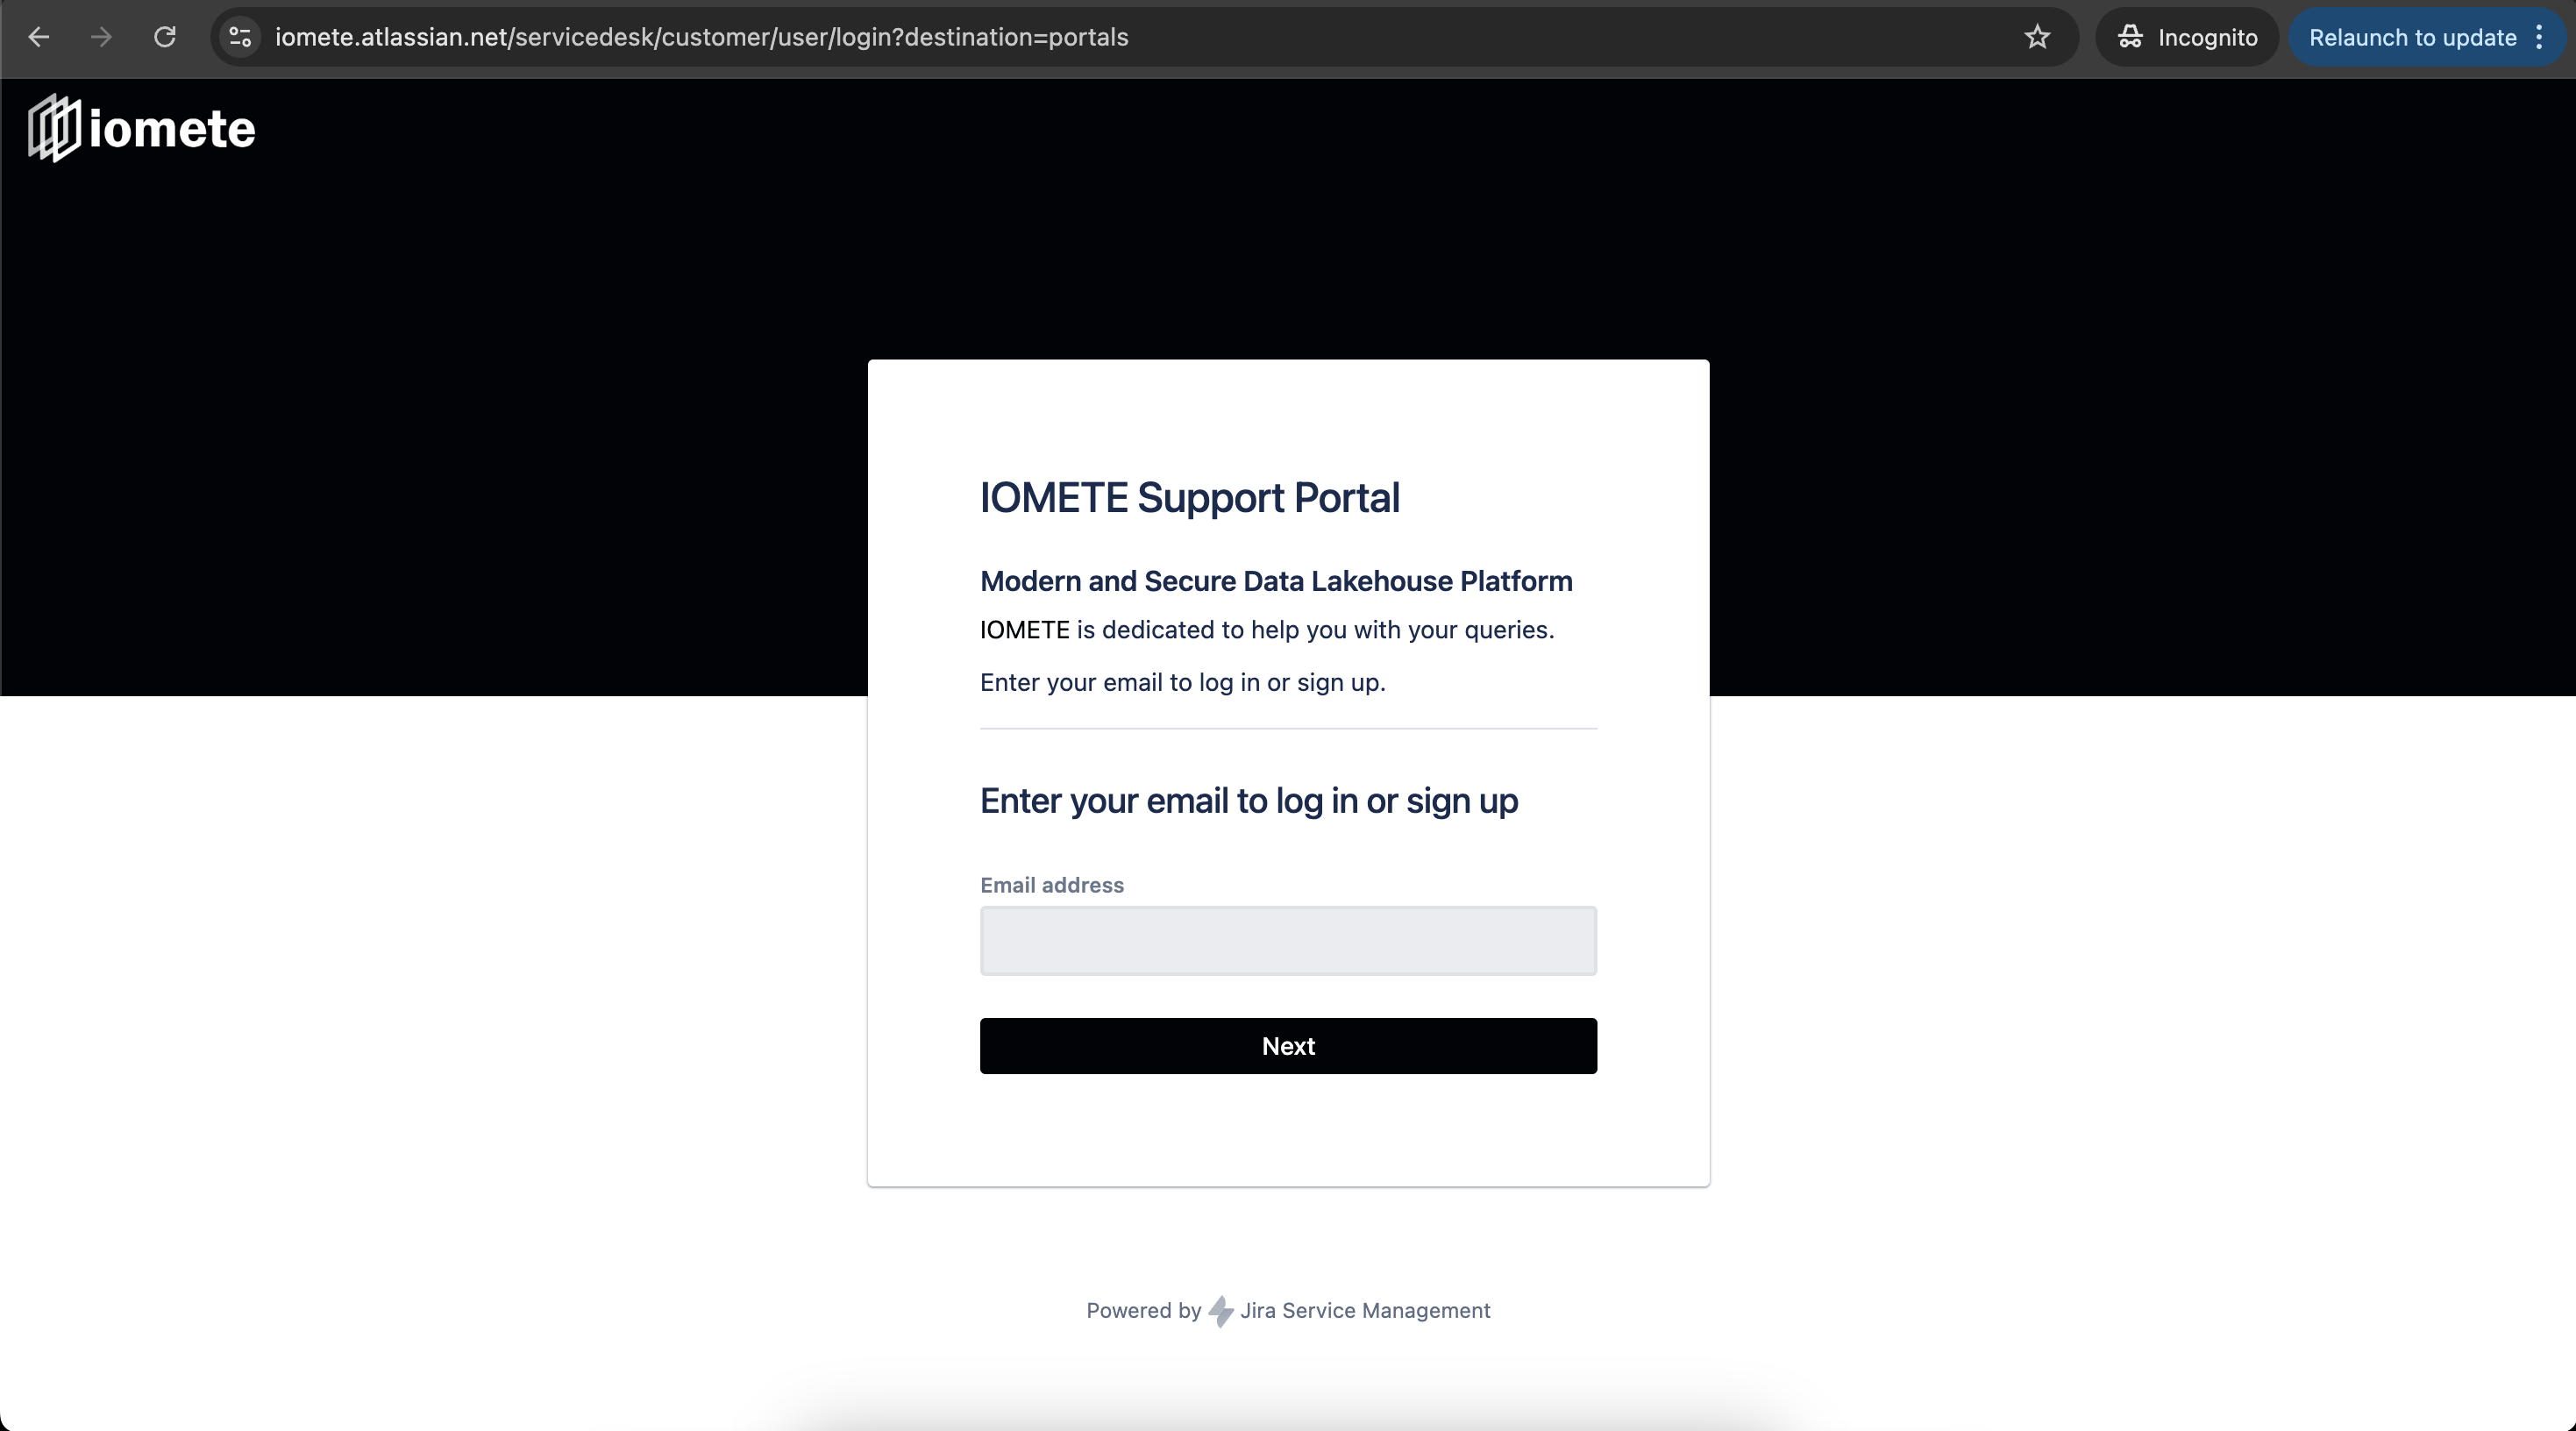This screenshot has width=2576, height=1431.
Task: Click the bookmark star icon
Action: coord(2035,37)
